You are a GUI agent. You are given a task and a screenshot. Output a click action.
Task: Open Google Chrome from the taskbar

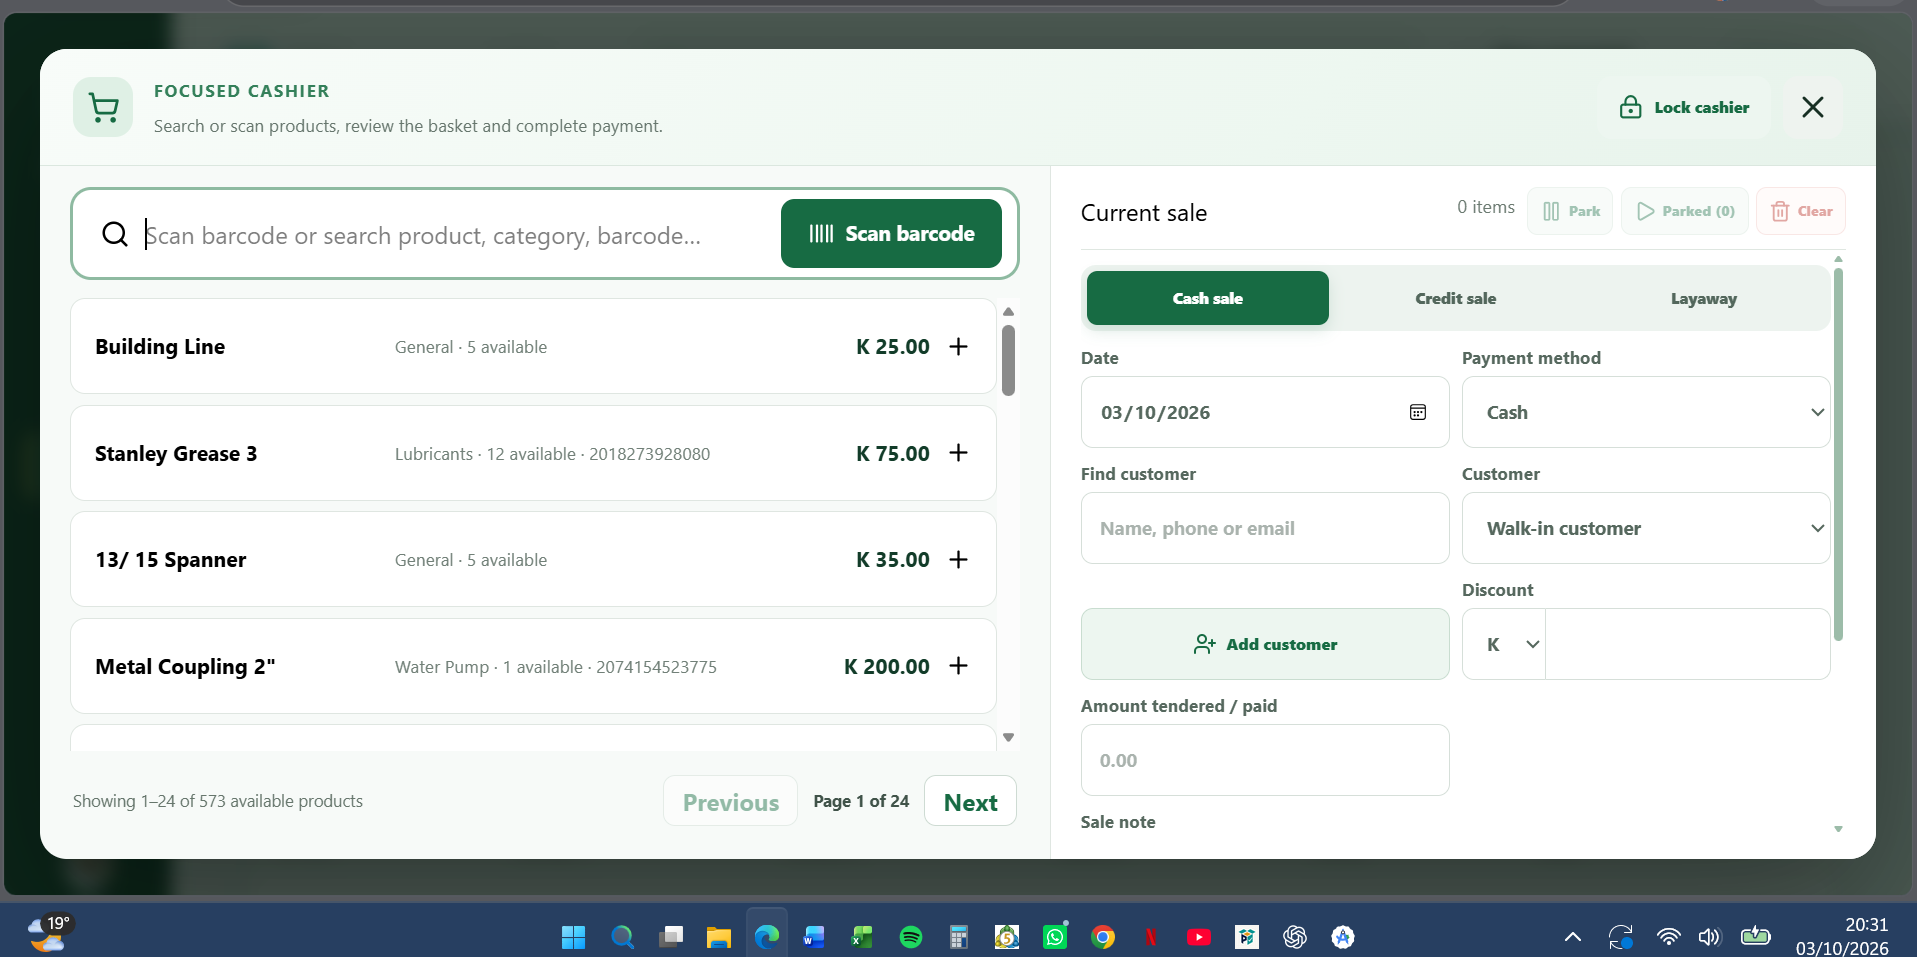point(1103,937)
